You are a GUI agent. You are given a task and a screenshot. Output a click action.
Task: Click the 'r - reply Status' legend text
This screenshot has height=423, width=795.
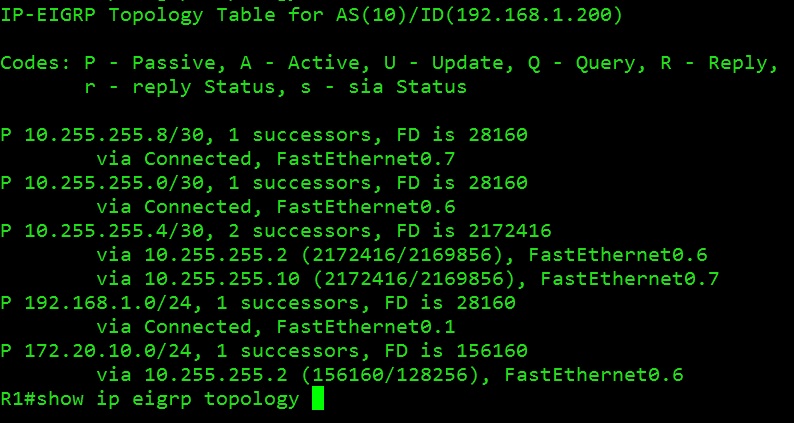tap(179, 87)
